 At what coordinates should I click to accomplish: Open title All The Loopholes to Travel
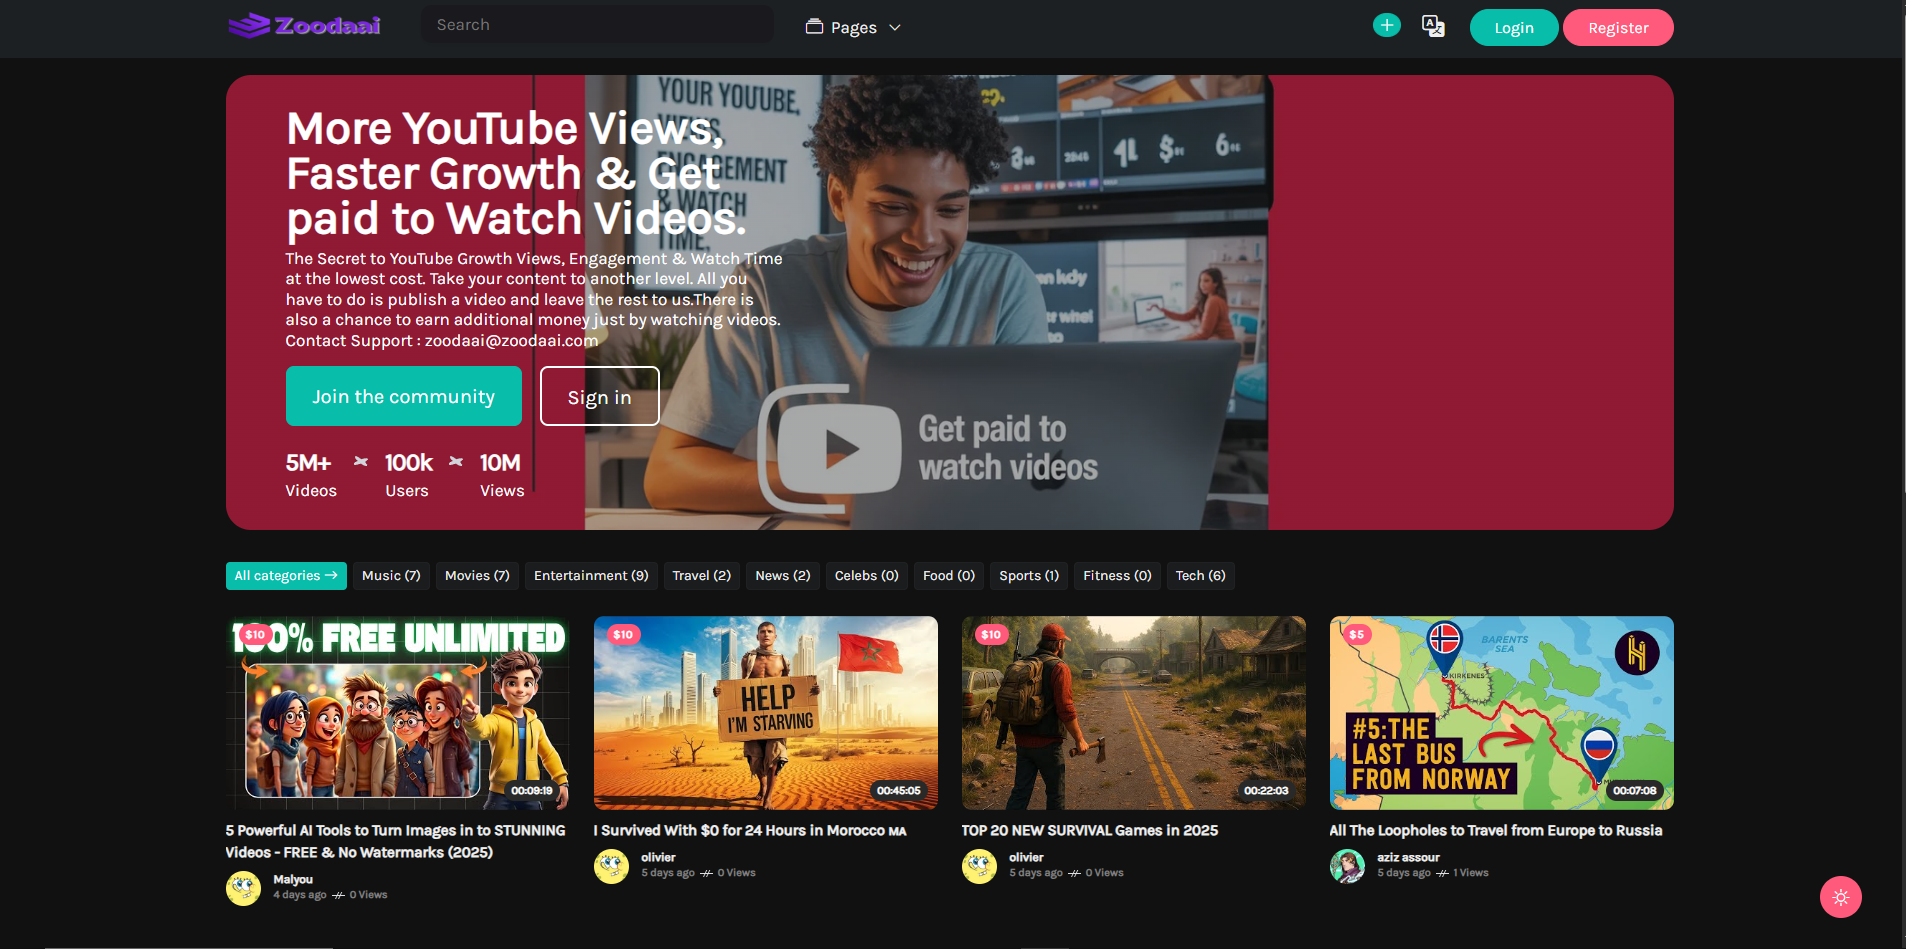tap(1495, 830)
